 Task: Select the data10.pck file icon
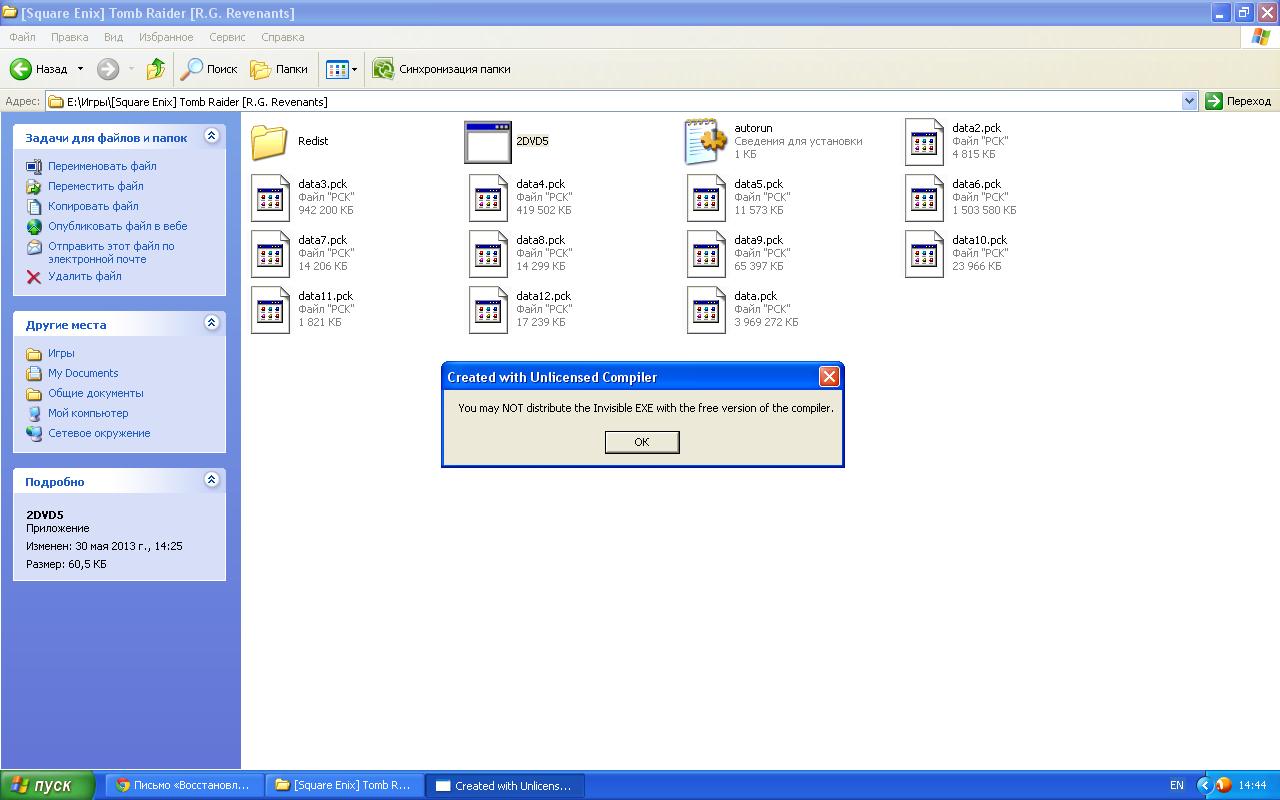(x=924, y=254)
